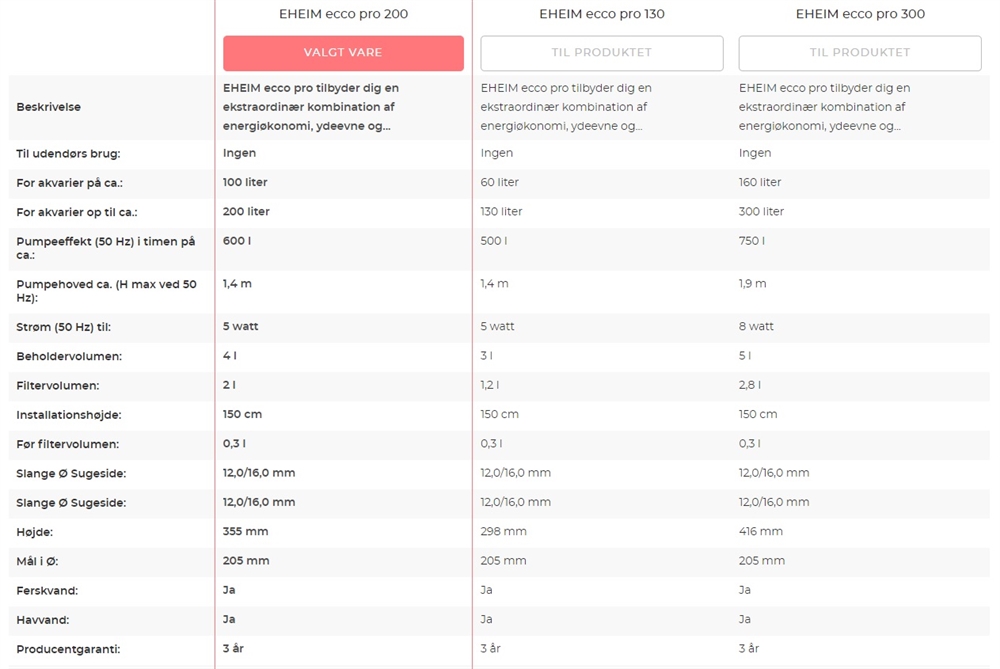Click the 416 mm height value
Image resolution: width=1000 pixels, height=669 pixels.
(760, 531)
